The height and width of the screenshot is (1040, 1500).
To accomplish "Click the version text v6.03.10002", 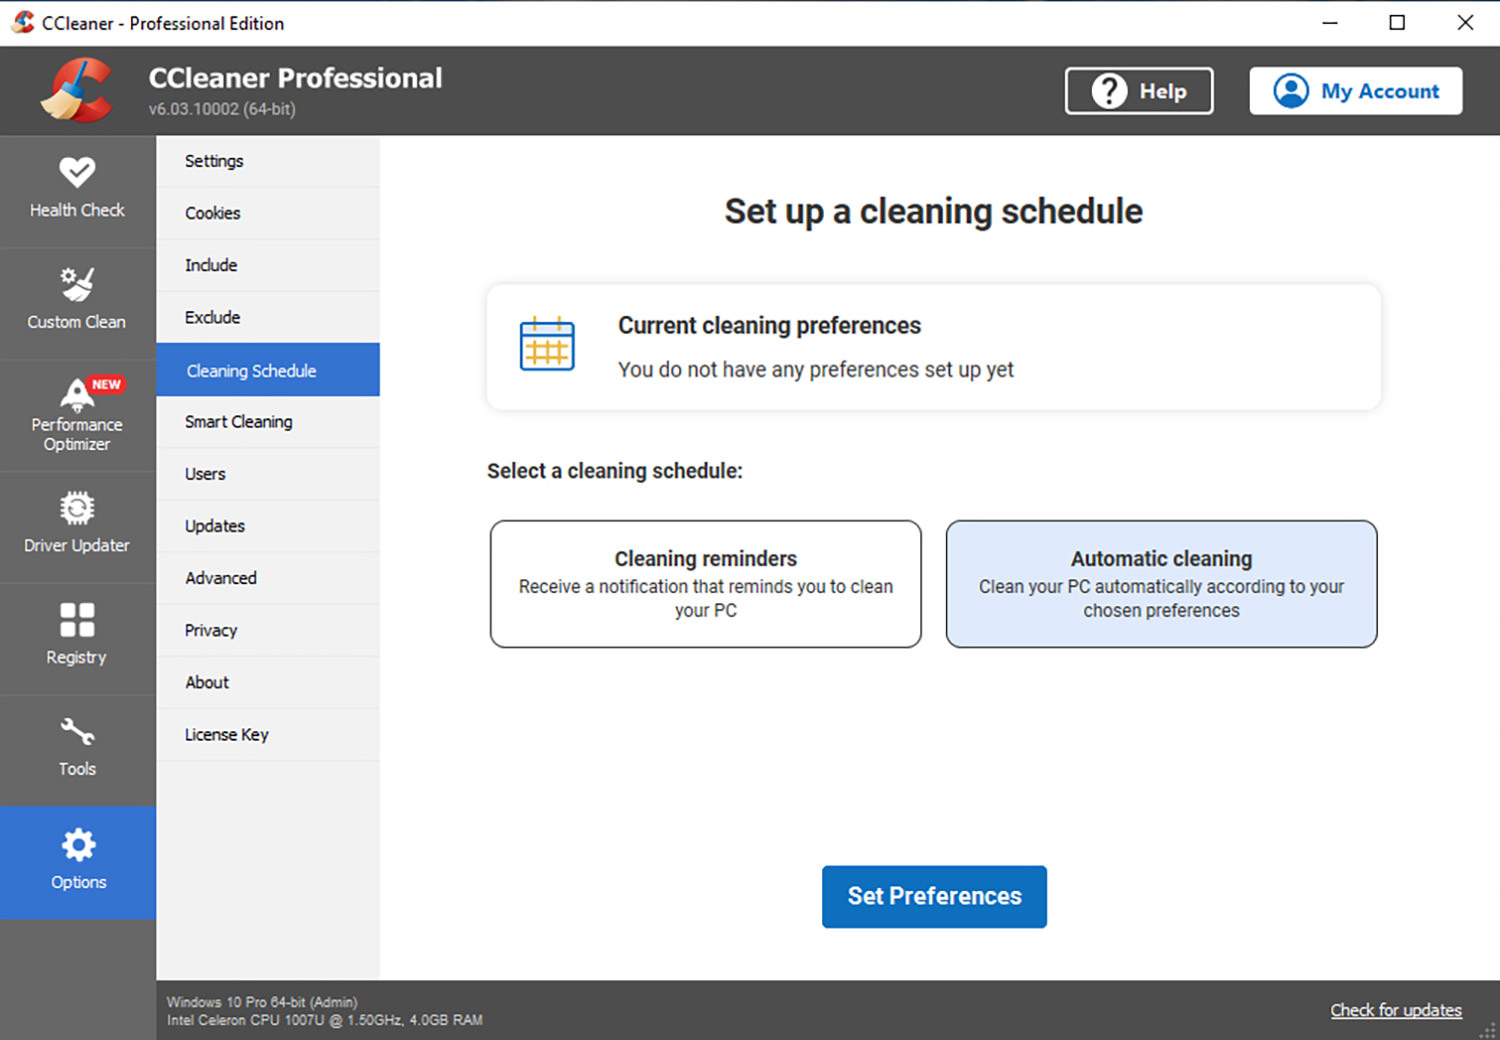I will (222, 109).
